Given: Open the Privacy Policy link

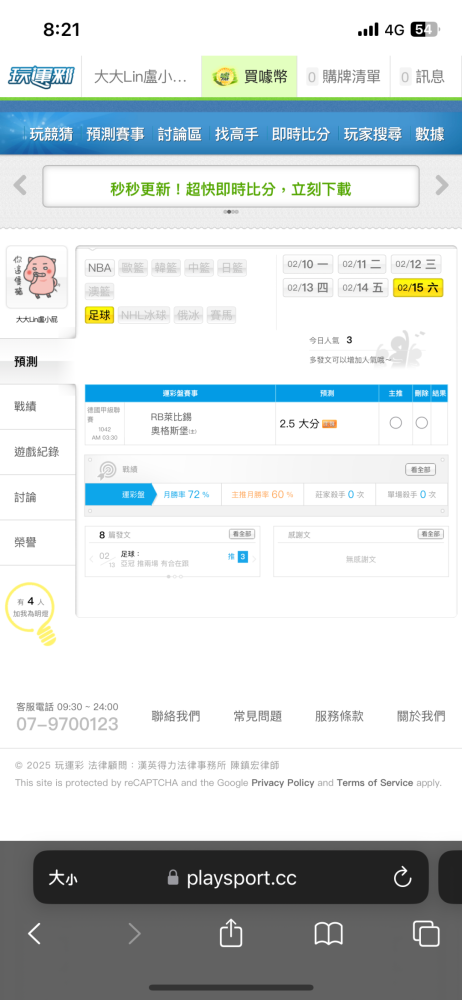Looking at the screenshot, I should click(x=283, y=783).
